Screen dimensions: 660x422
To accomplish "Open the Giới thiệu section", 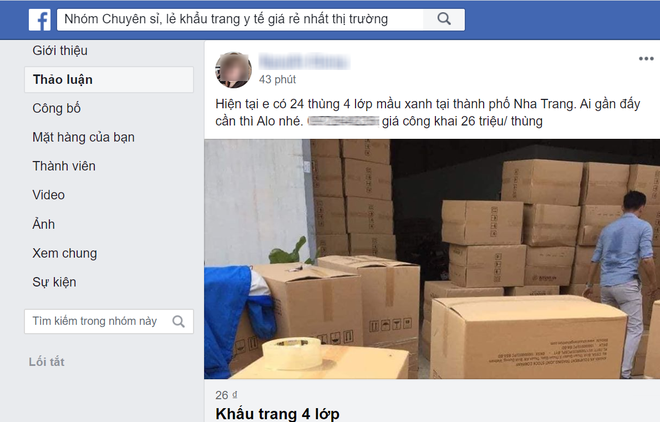I will 60,50.
